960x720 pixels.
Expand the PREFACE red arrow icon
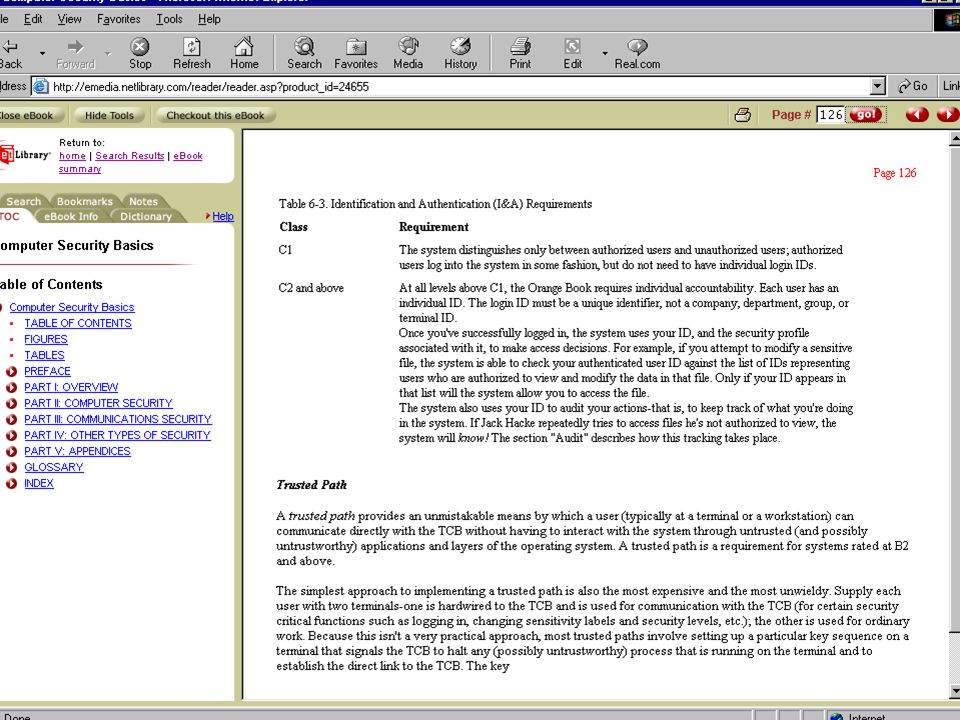tap(11, 372)
